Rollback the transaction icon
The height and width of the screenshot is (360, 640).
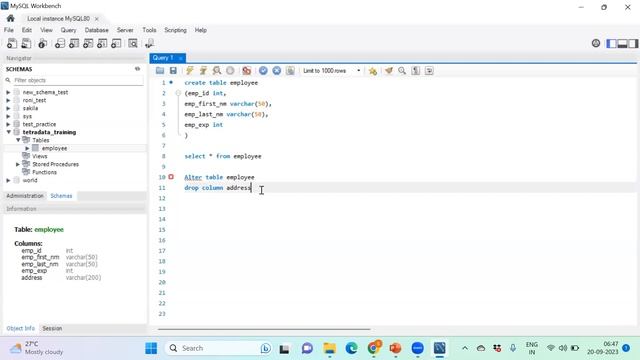[277, 71]
